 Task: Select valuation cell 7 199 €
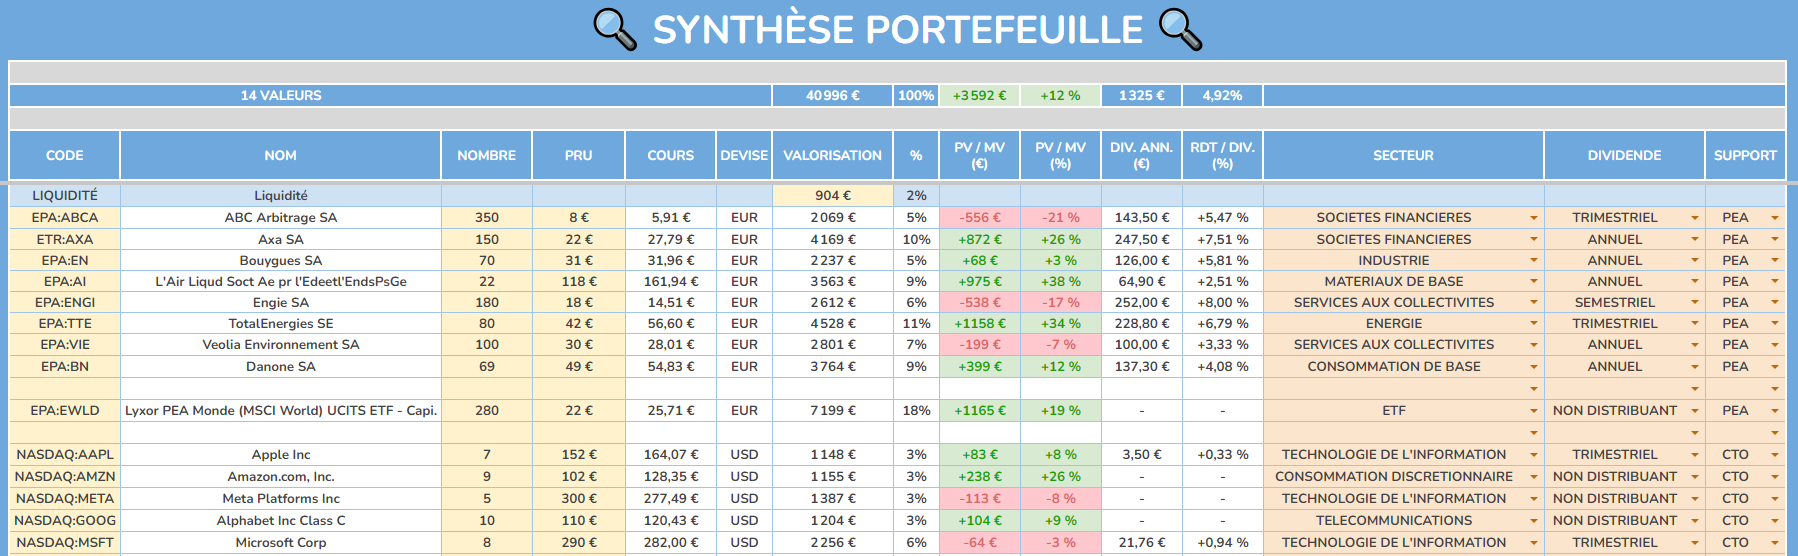(x=832, y=411)
